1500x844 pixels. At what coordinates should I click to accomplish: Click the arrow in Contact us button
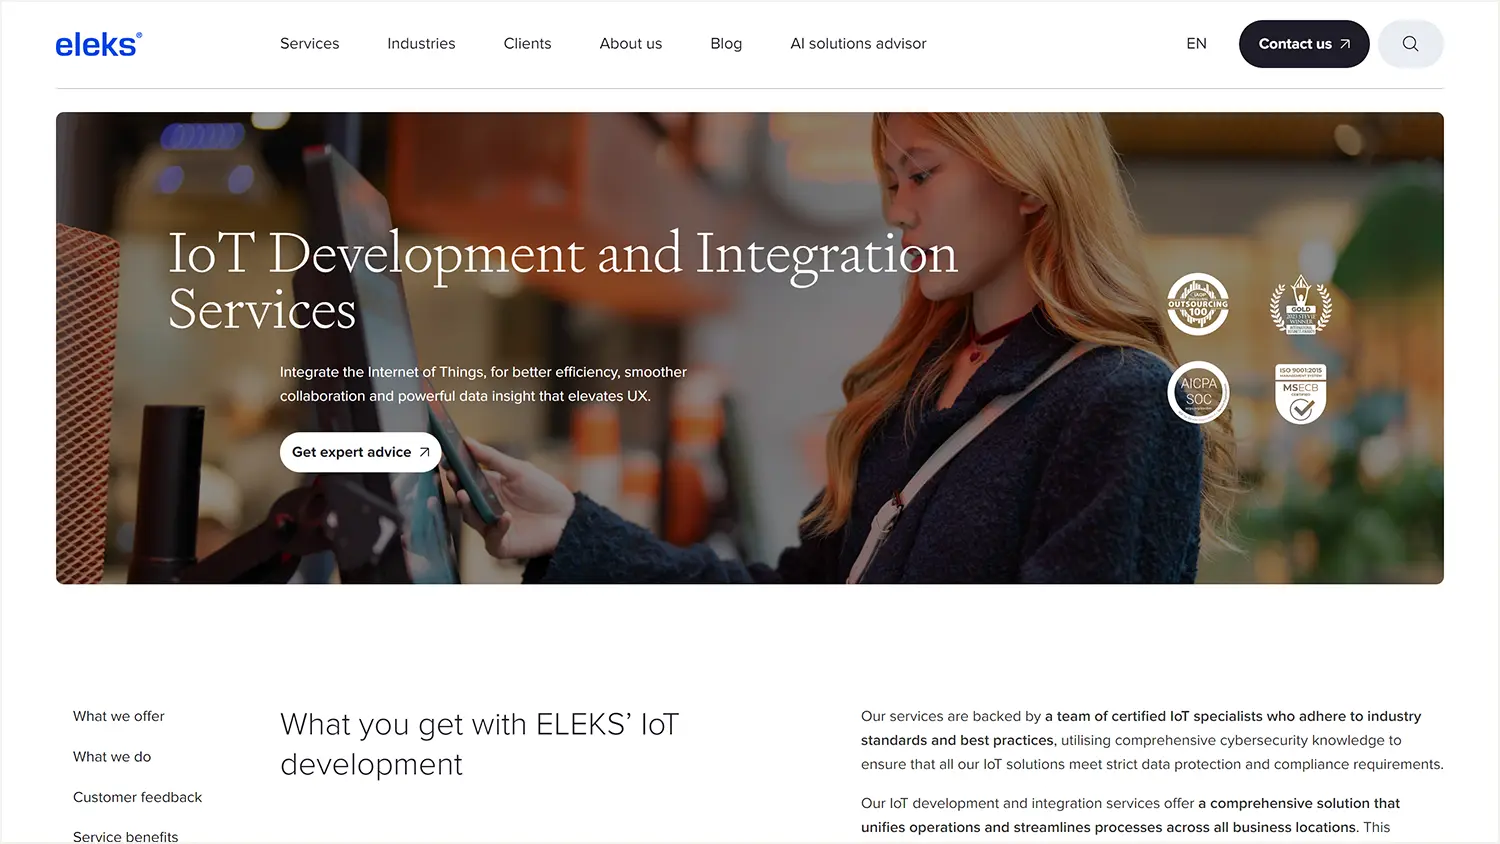click(x=1345, y=44)
